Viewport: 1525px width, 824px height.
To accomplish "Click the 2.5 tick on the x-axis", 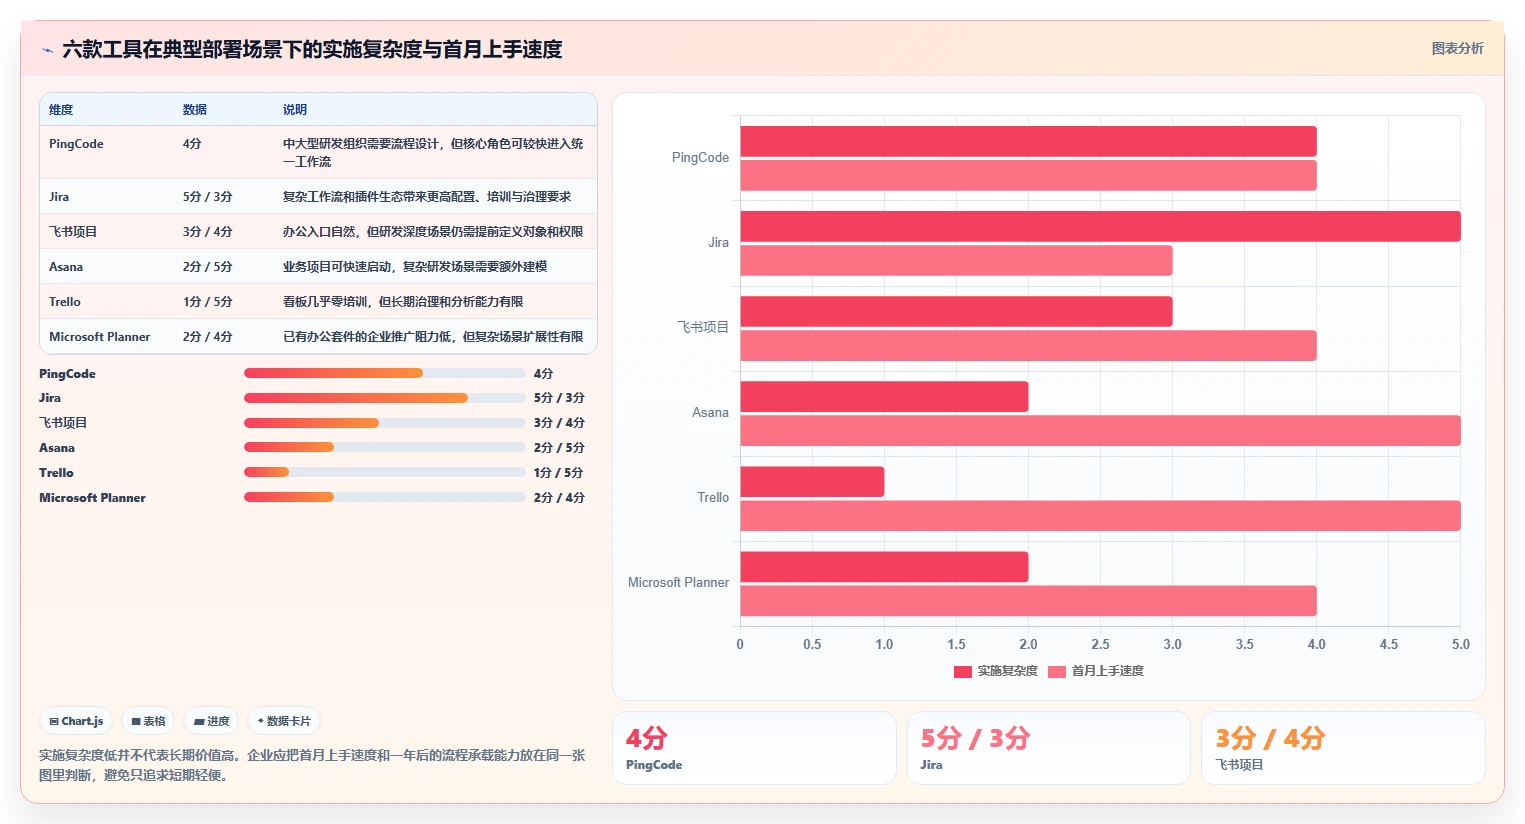I will [x=1100, y=645].
